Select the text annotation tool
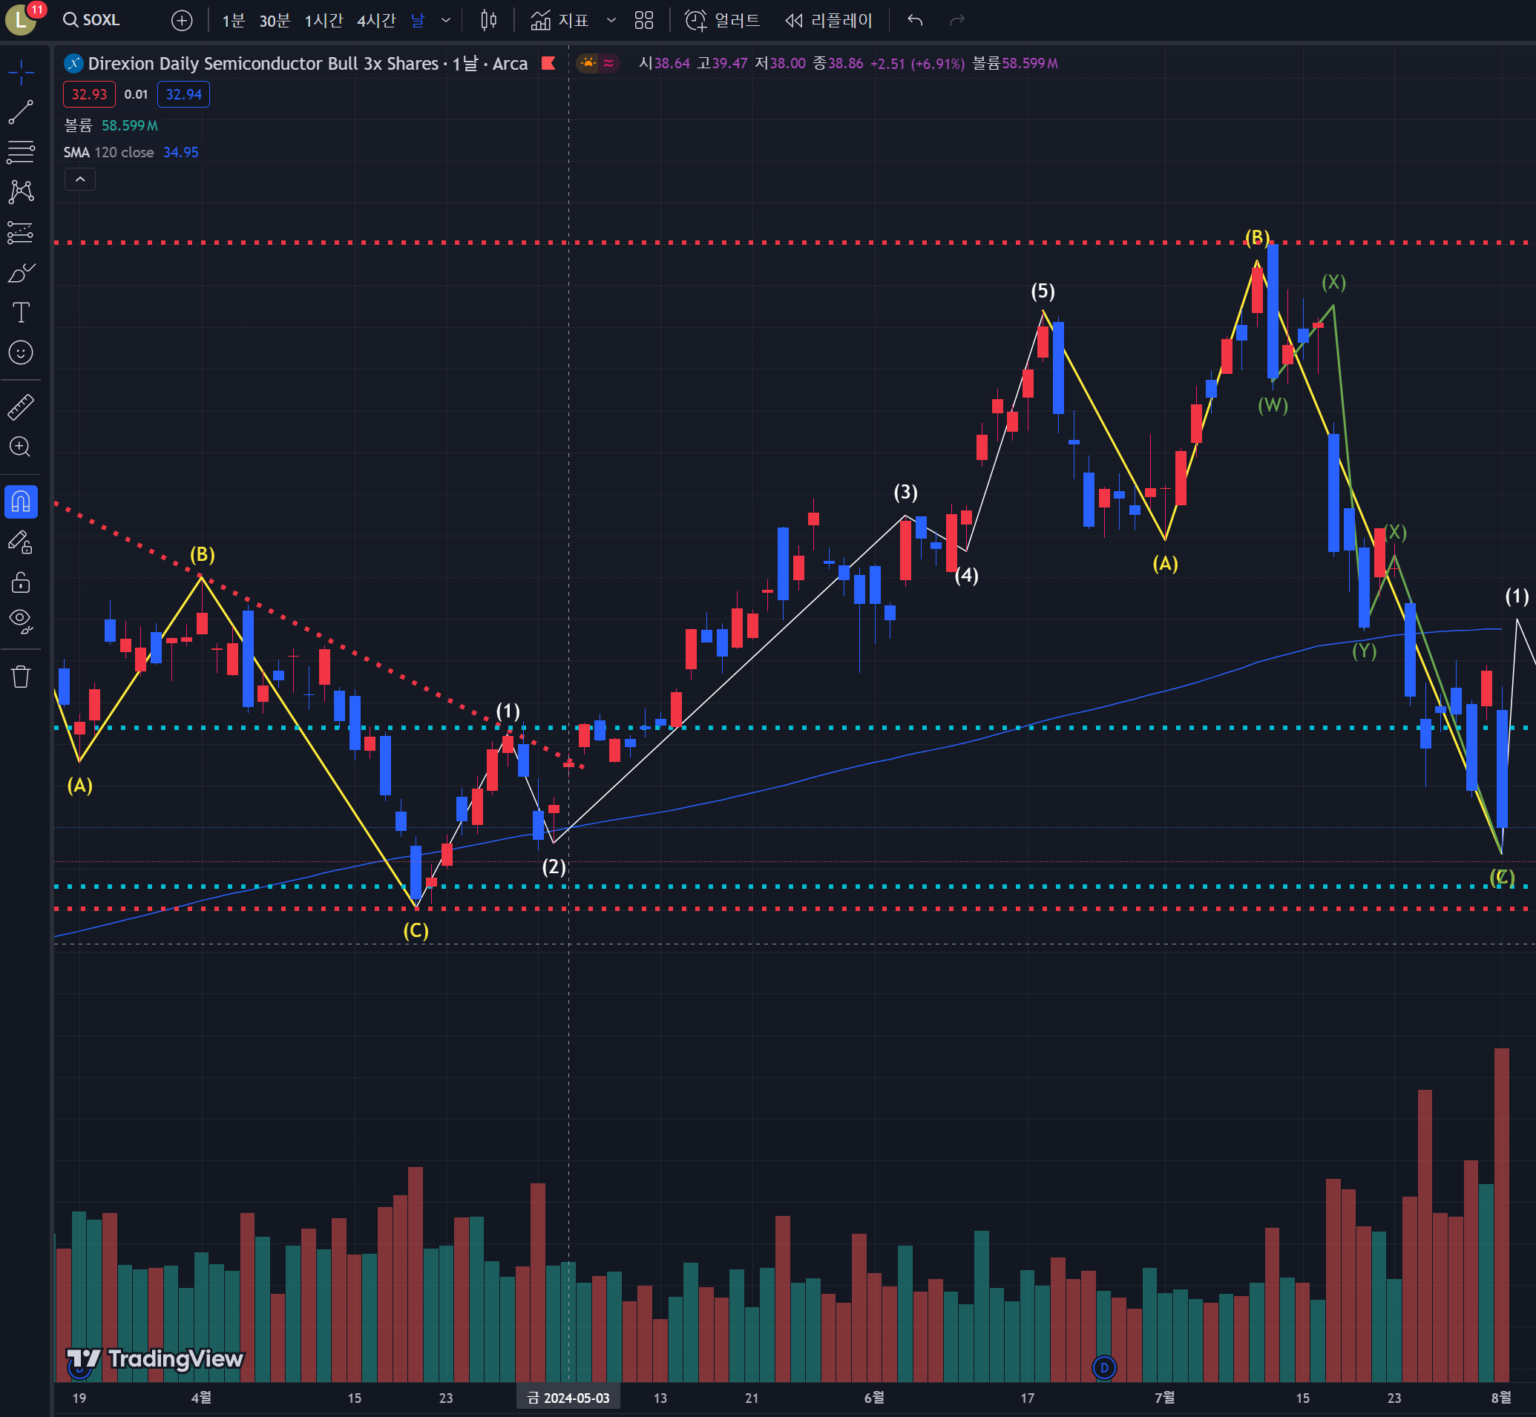Image resolution: width=1536 pixels, height=1417 pixels. click(21, 312)
